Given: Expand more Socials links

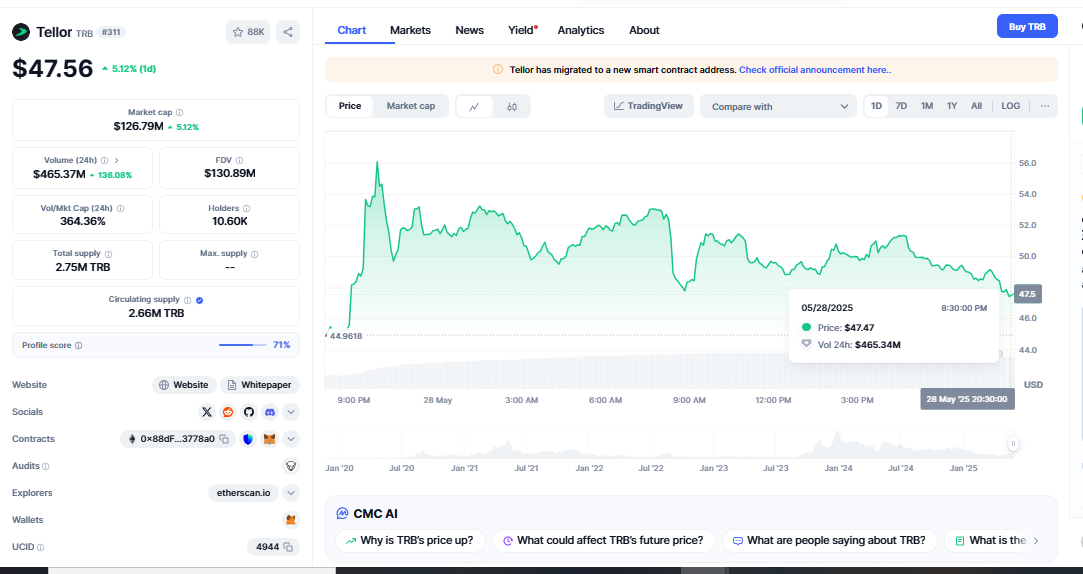Looking at the screenshot, I should pyautogui.click(x=291, y=412).
